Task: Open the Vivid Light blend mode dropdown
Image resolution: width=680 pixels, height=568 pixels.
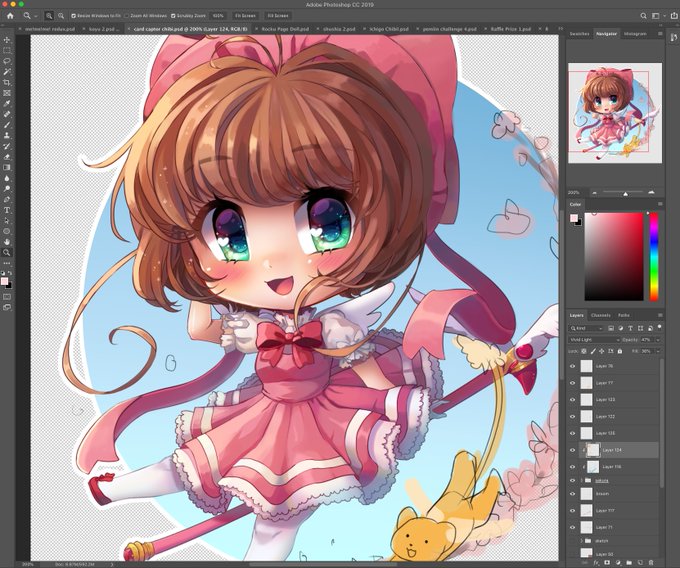Action: pos(595,339)
